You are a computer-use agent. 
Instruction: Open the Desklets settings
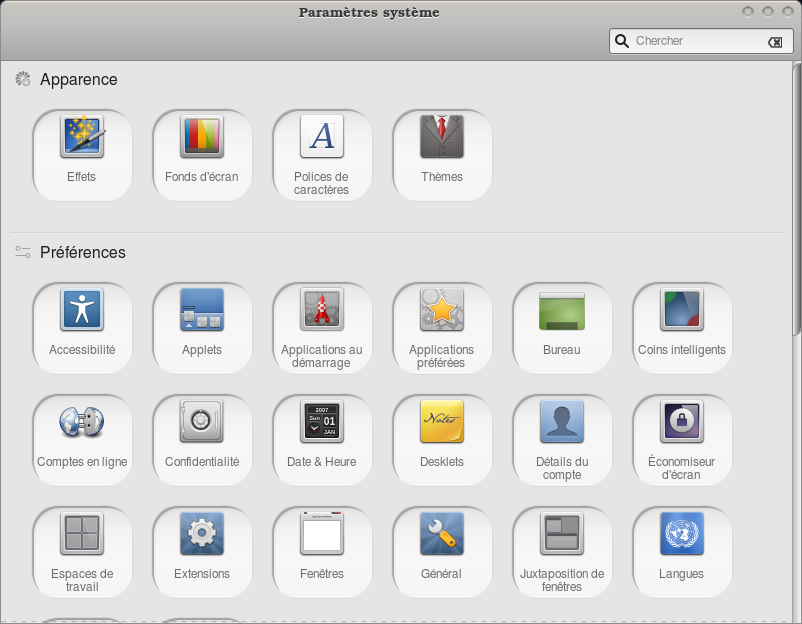click(442, 440)
